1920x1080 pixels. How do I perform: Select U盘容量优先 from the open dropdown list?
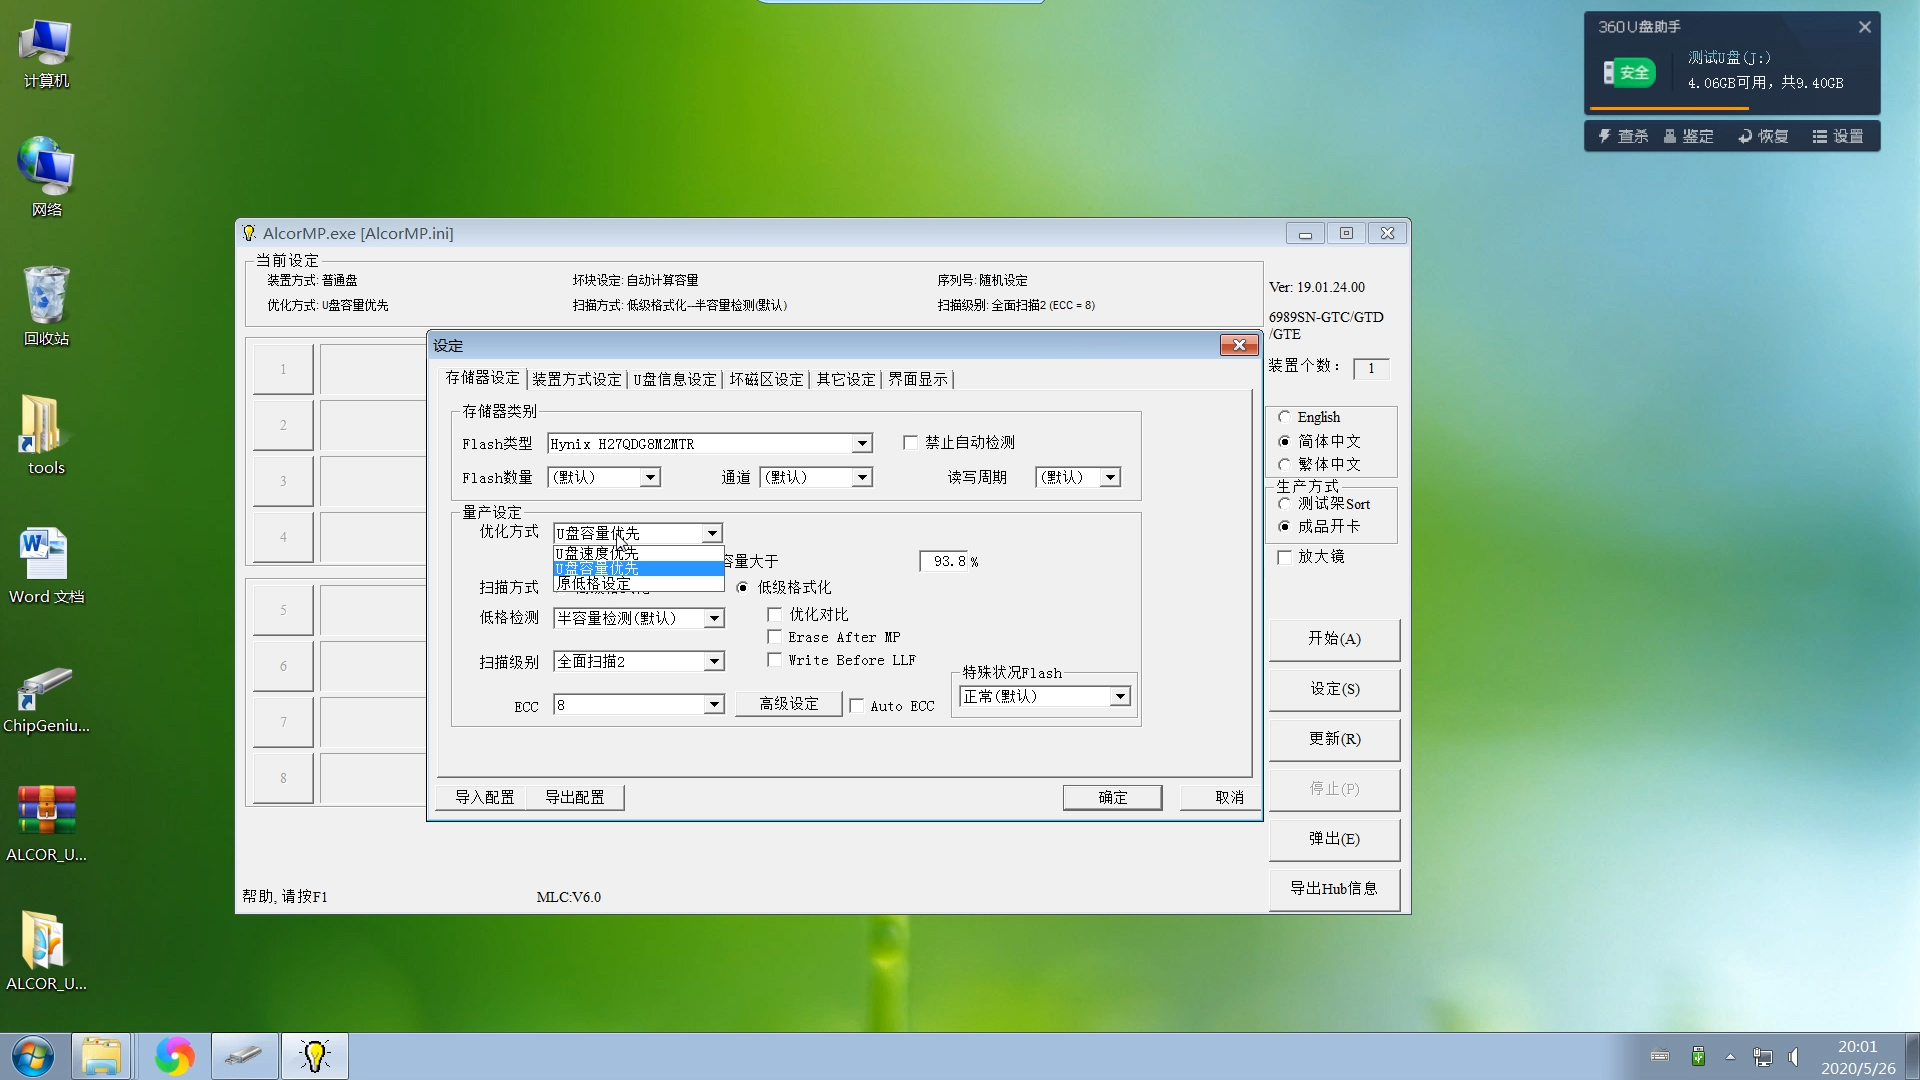click(598, 567)
